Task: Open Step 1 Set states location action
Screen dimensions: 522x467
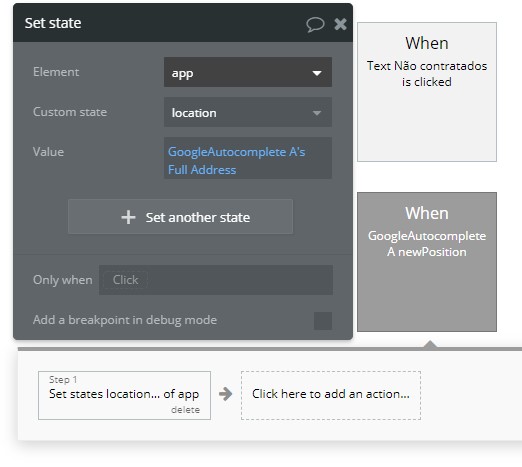Action: click(x=124, y=395)
